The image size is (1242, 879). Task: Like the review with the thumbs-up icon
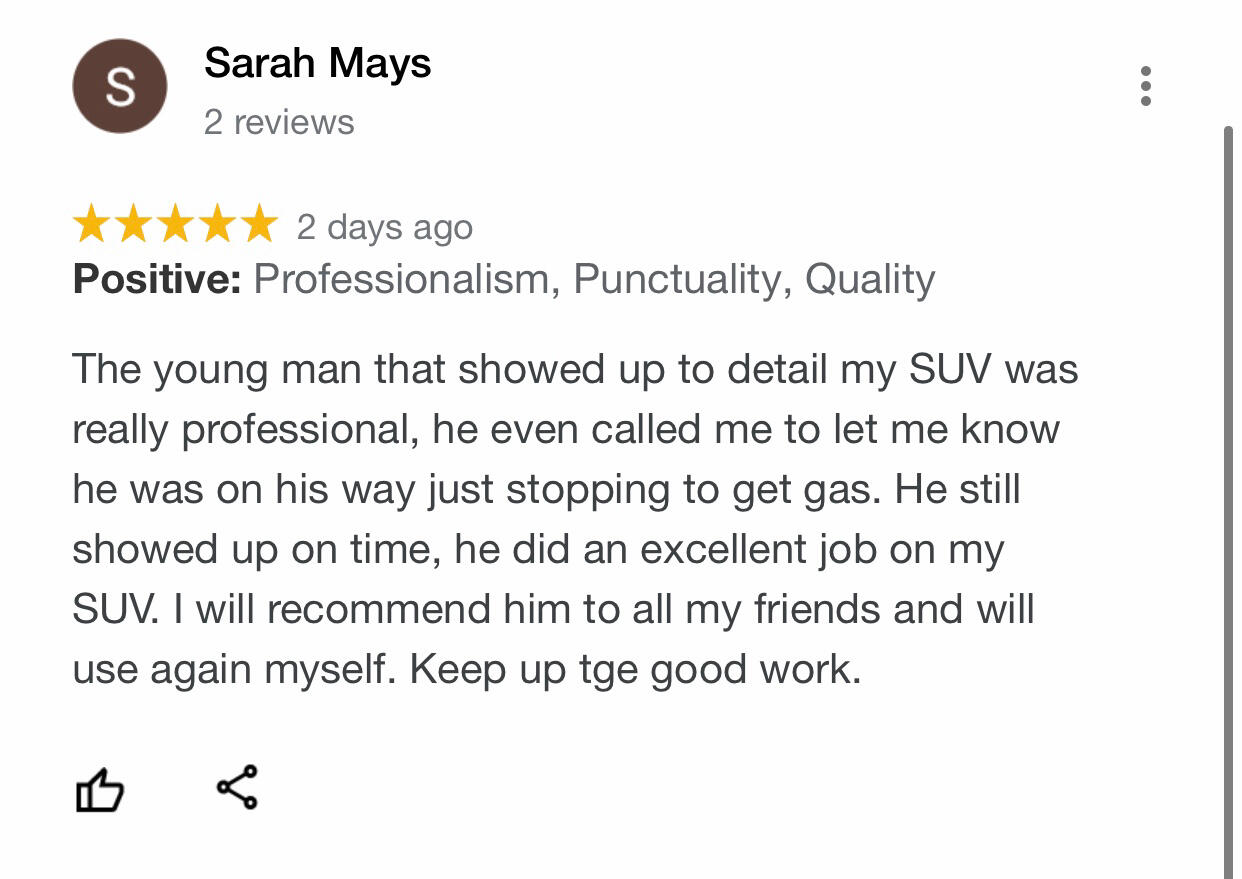pos(100,789)
